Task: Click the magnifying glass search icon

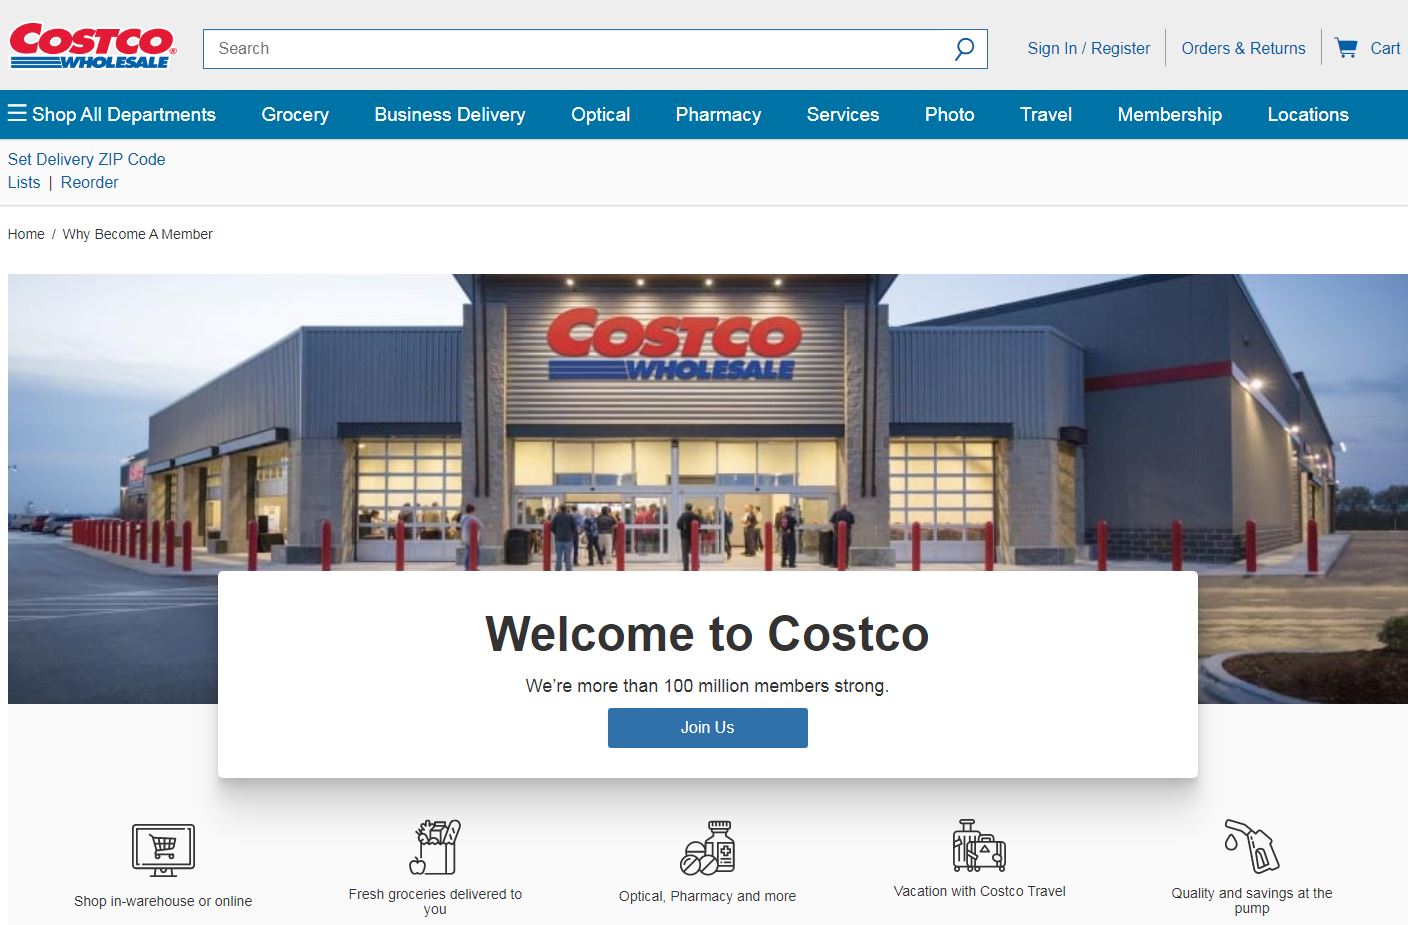Action: point(964,49)
